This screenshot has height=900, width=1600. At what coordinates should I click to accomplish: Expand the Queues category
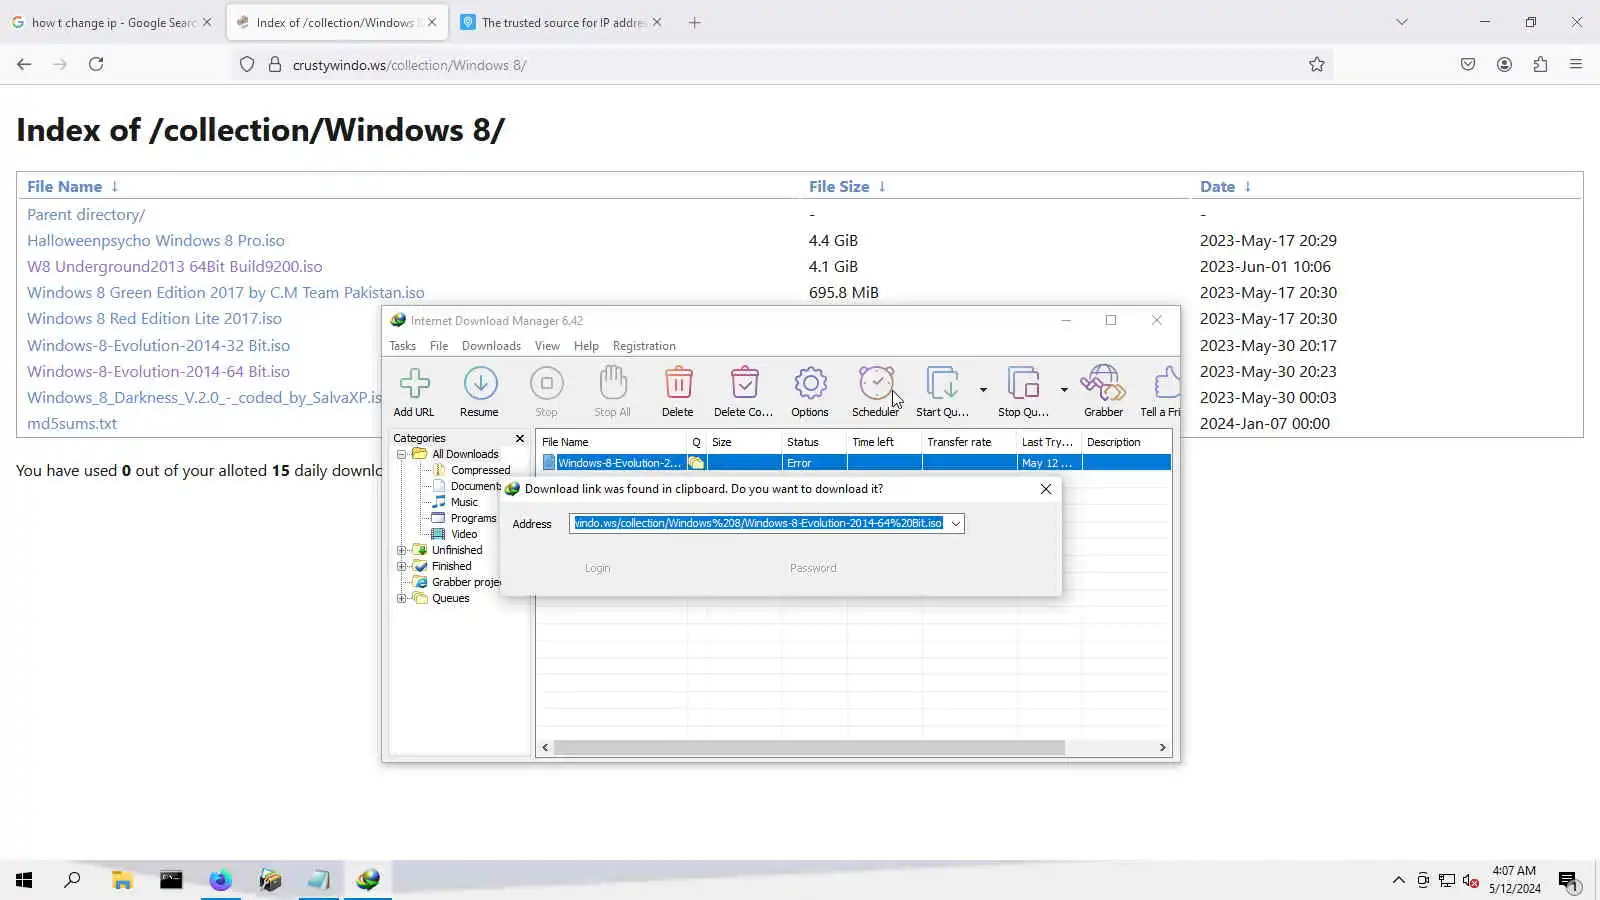point(402,598)
